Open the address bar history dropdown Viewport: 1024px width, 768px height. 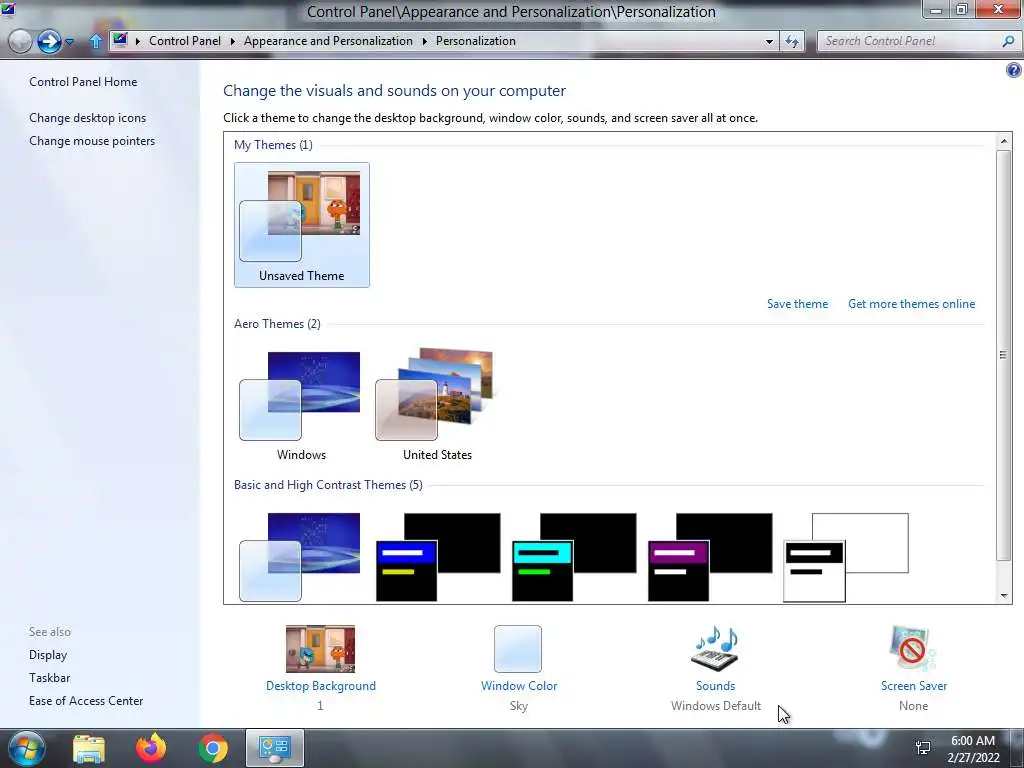[x=769, y=41]
